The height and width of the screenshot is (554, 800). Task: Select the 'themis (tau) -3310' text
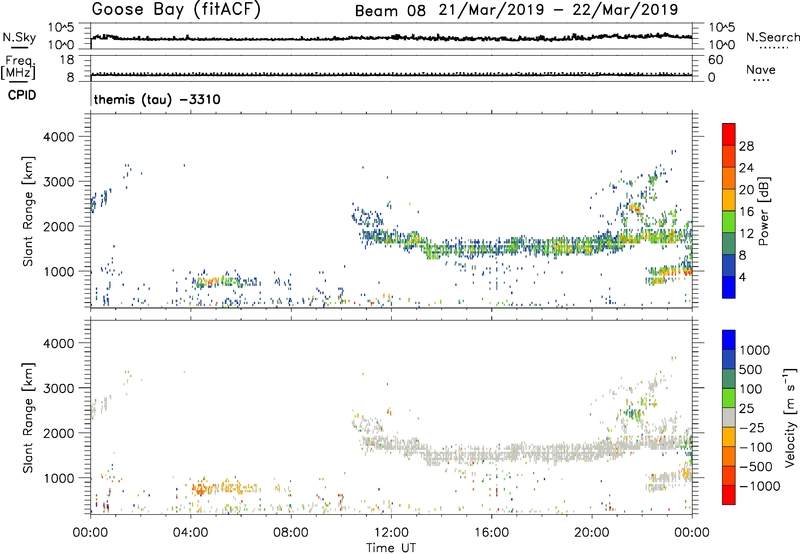coord(157,99)
